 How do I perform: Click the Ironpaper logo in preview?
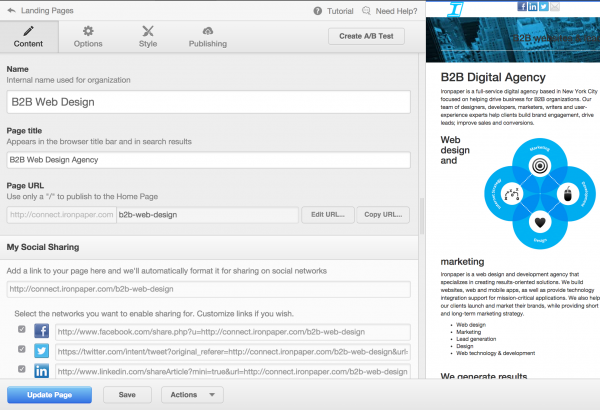coord(455,9)
